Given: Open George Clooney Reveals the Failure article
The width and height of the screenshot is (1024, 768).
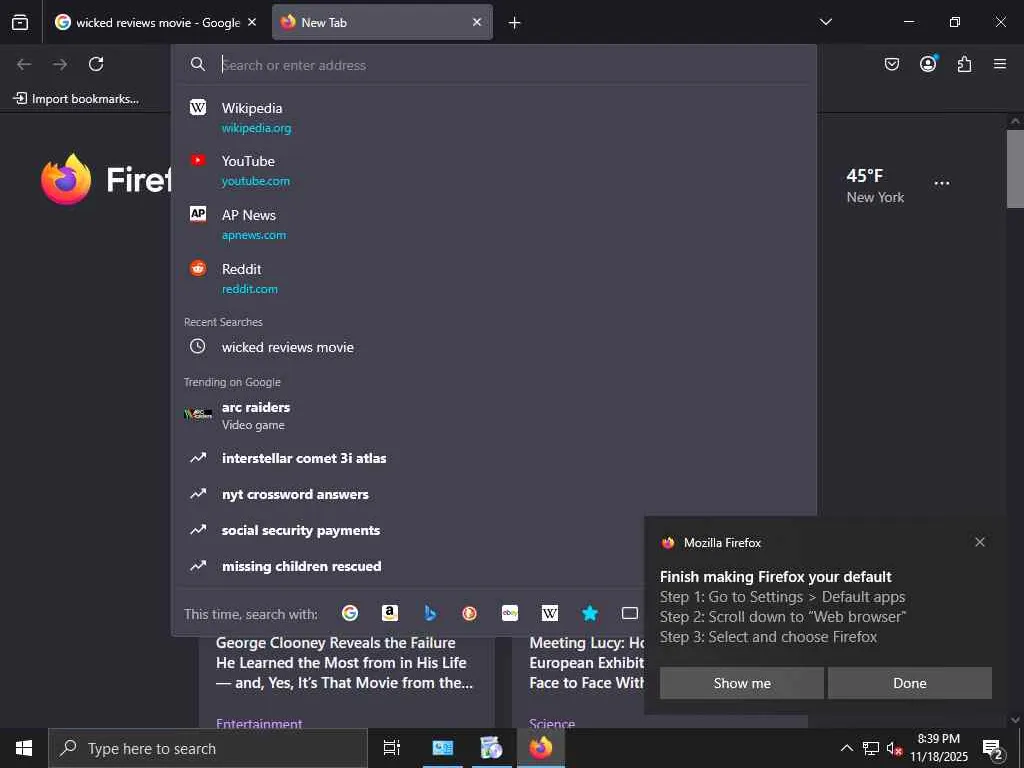Looking at the screenshot, I should (x=345, y=663).
